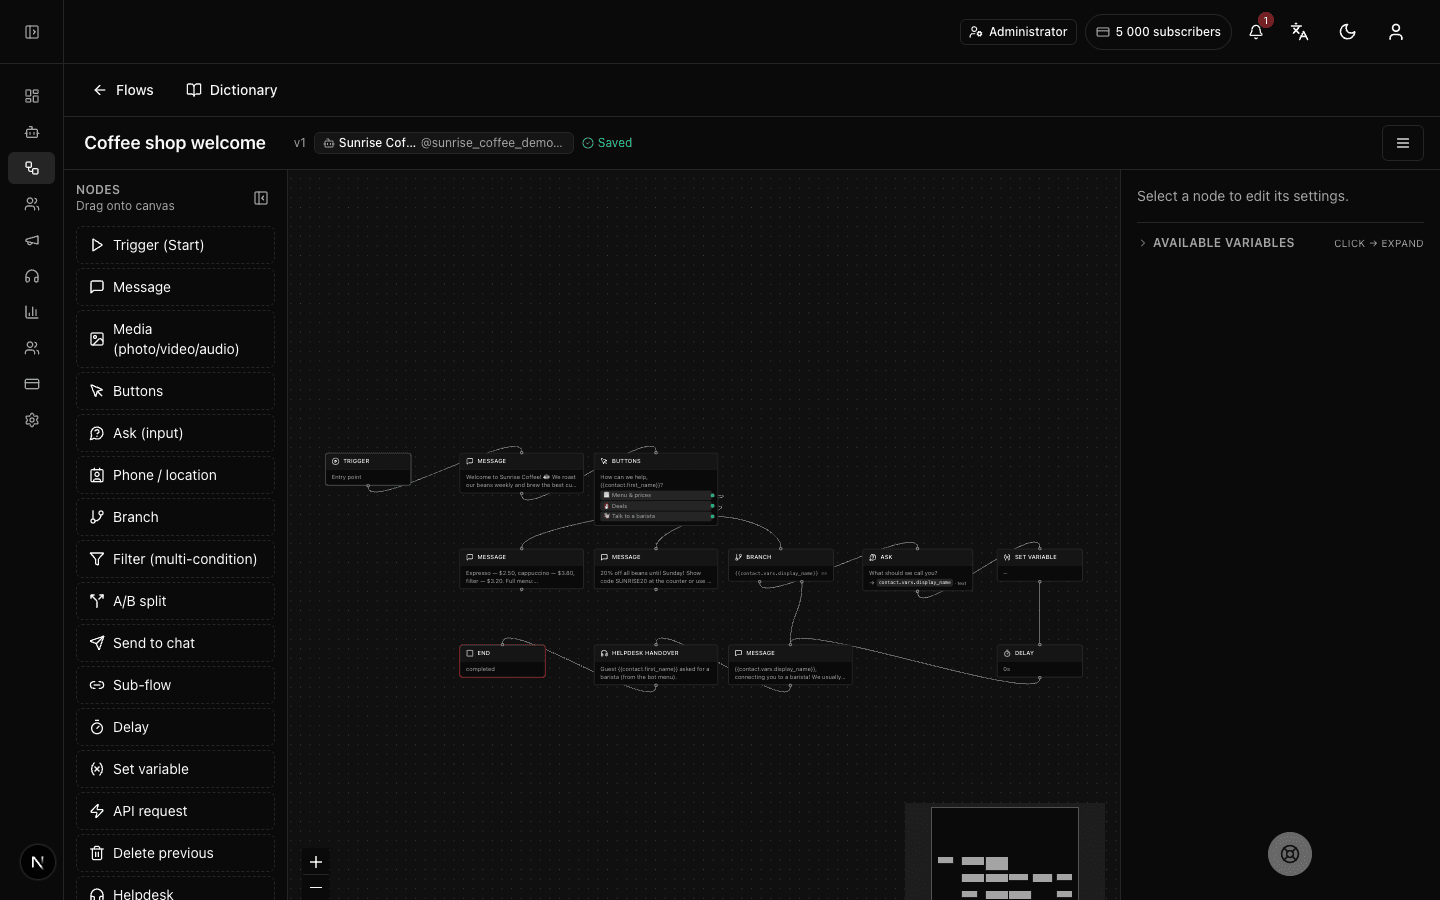Toggle dark mode moon icon

(x=1348, y=32)
